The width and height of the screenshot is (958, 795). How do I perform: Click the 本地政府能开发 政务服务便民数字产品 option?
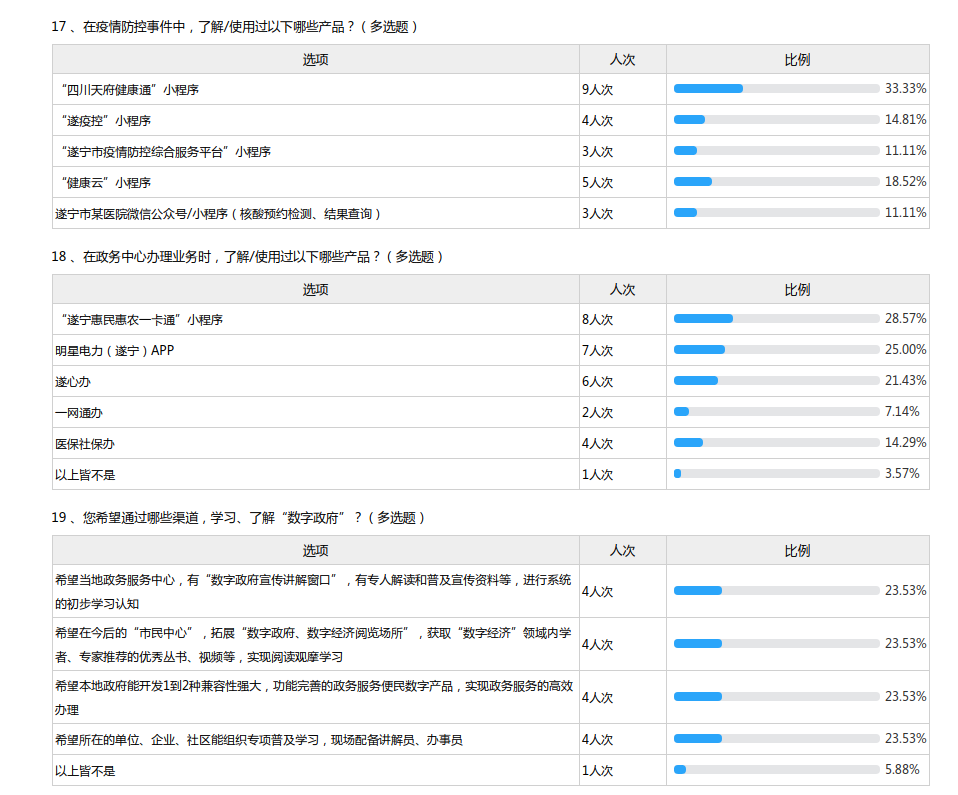click(313, 687)
